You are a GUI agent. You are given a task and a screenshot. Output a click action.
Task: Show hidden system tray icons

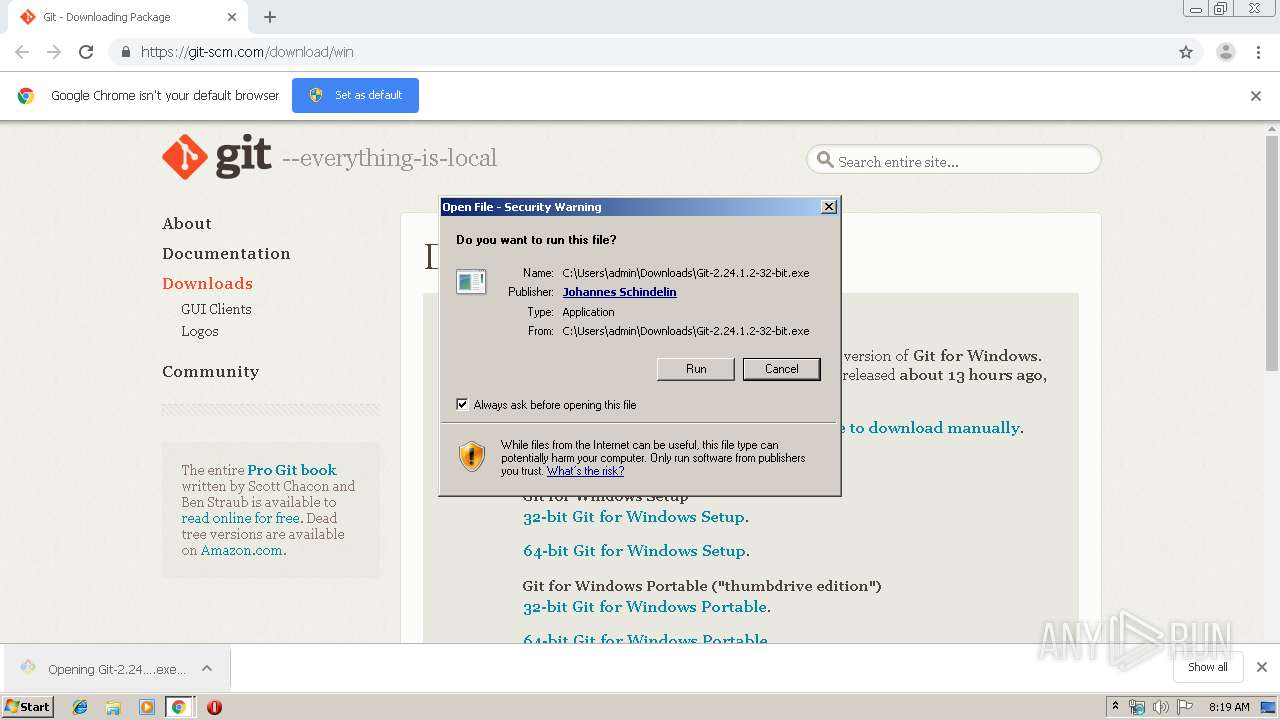1115,707
